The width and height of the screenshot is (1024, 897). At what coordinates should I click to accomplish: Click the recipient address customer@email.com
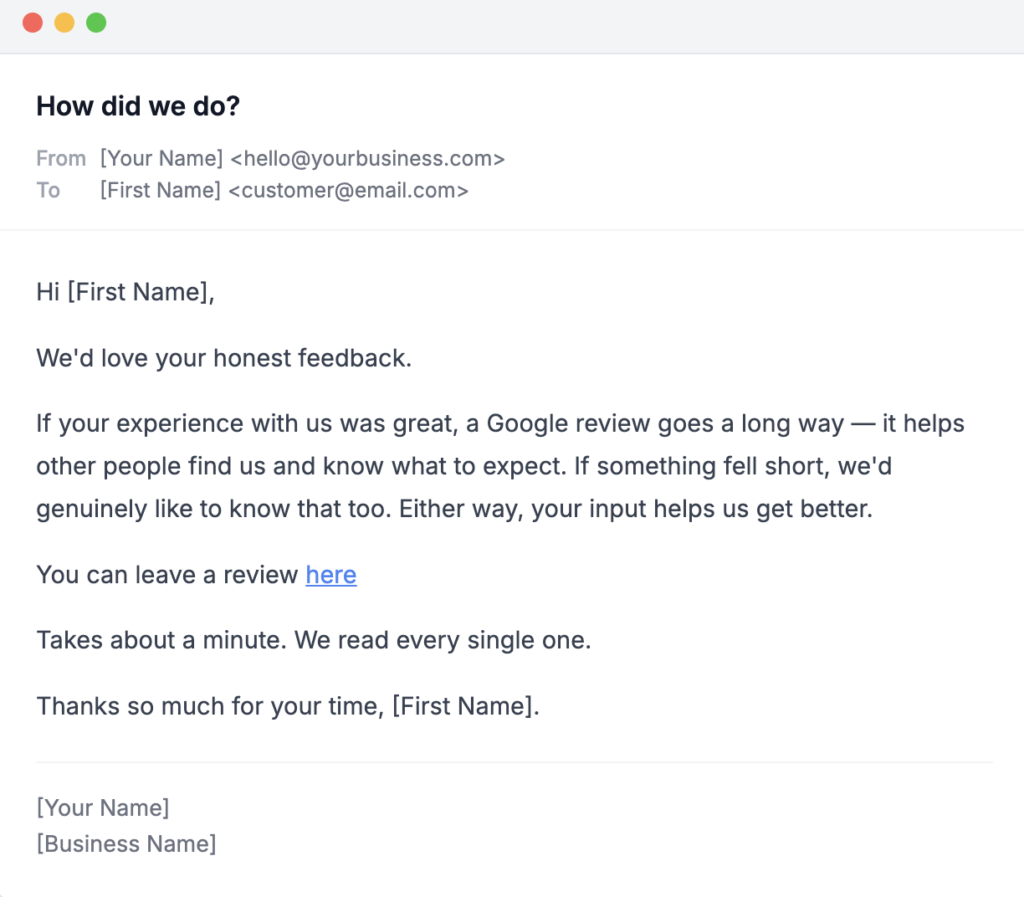pyautogui.click(x=349, y=191)
